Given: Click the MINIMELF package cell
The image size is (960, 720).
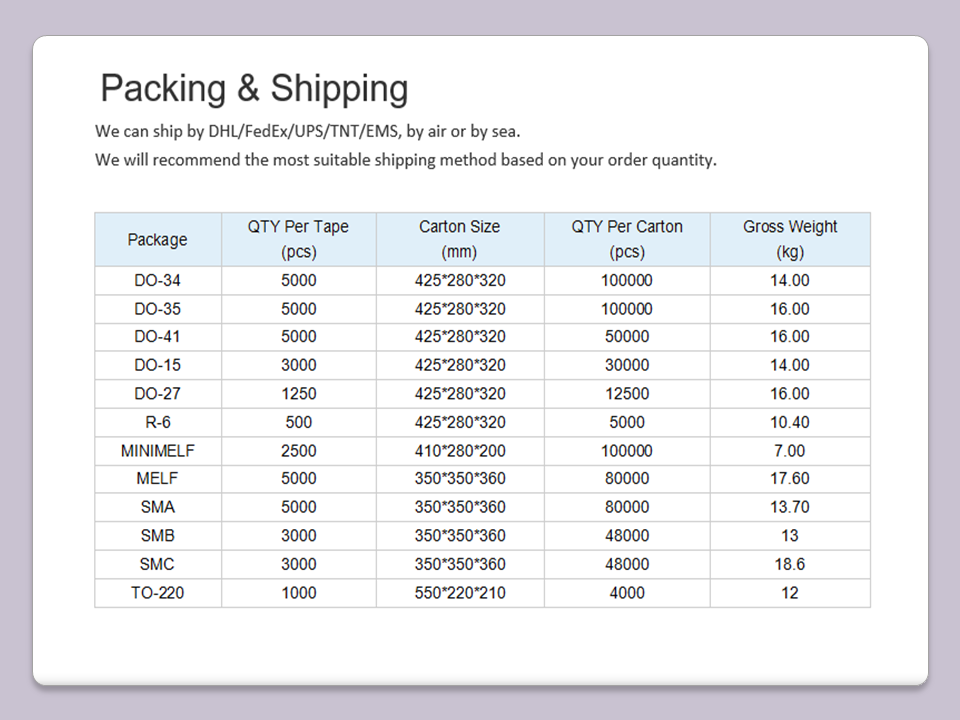Looking at the screenshot, I should pyautogui.click(x=158, y=451).
